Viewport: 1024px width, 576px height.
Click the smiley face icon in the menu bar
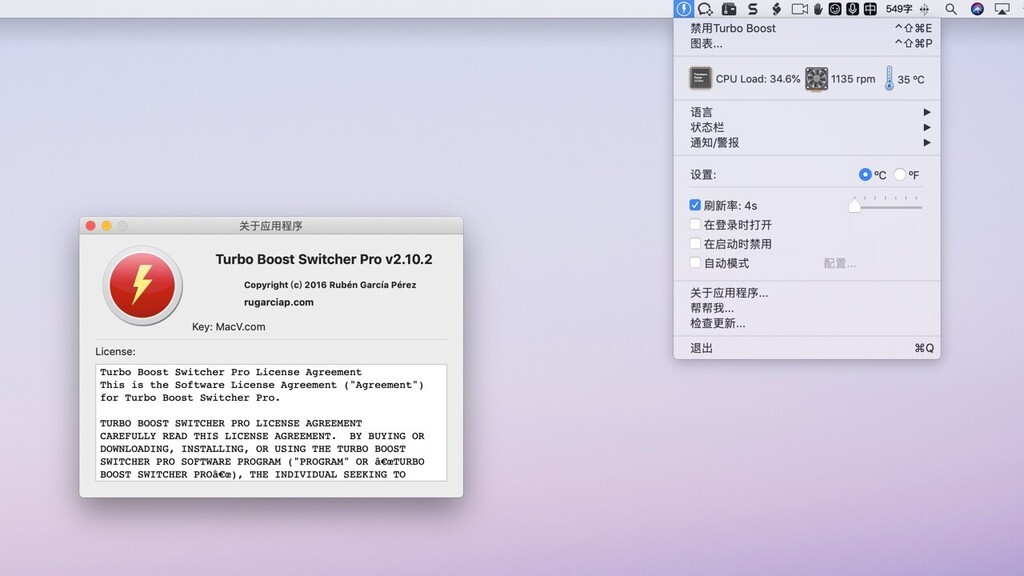[x=835, y=9]
